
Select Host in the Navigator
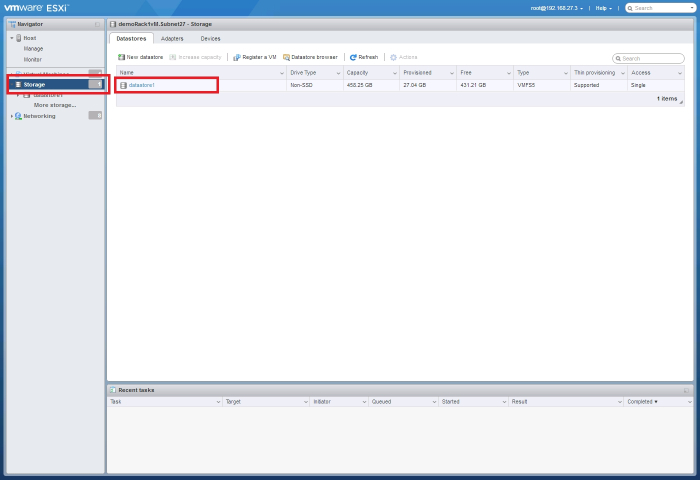[x=30, y=38]
